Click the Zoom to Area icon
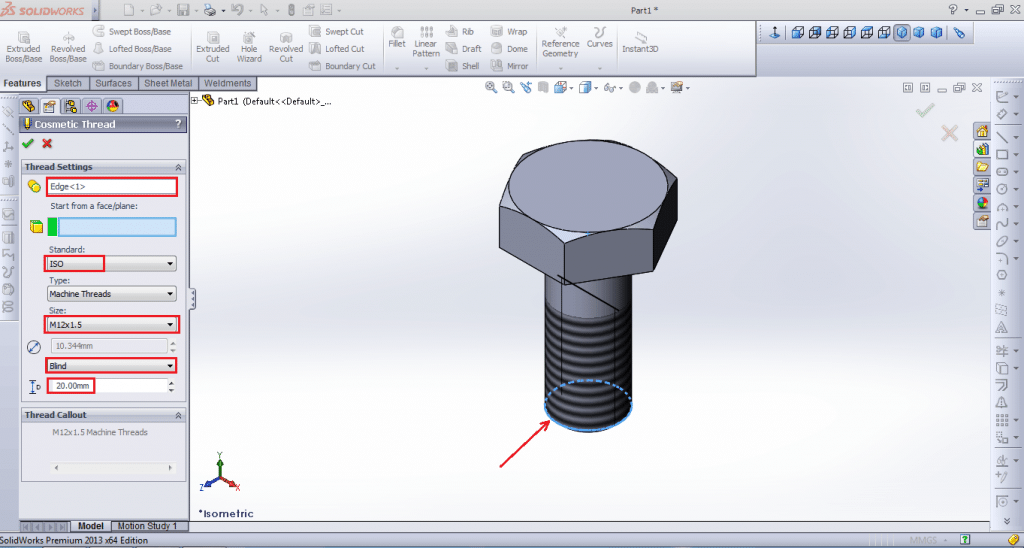This screenshot has width=1024, height=548. tap(508, 87)
